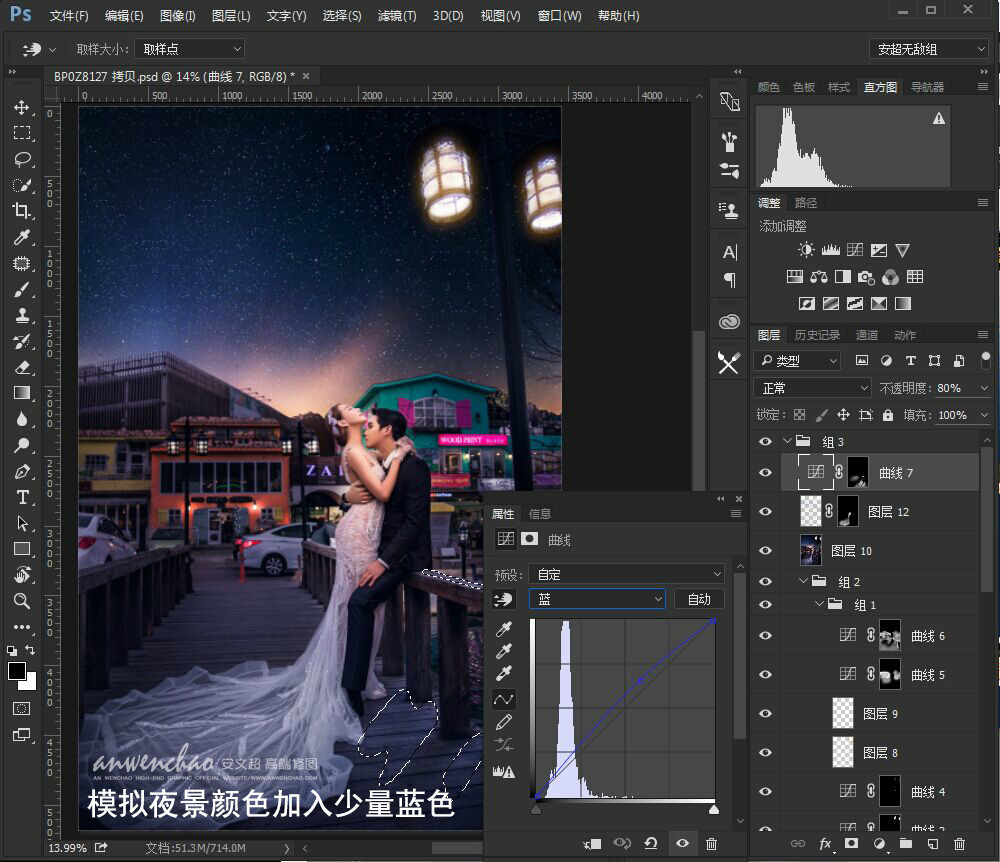The width and height of the screenshot is (1000, 862).
Task: Select the Crop tool
Action: pyautogui.click(x=22, y=210)
